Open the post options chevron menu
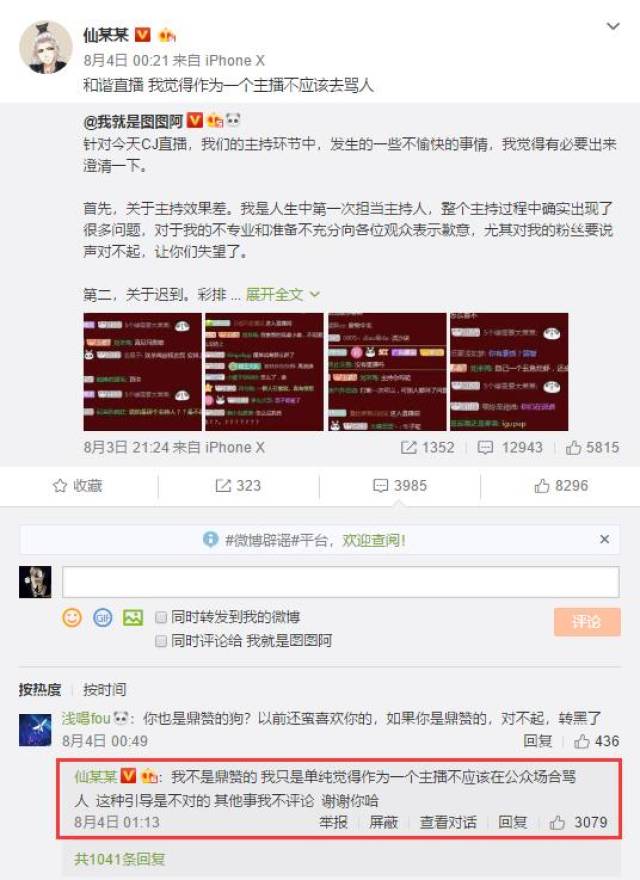The height and width of the screenshot is (880, 640). point(613,26)
